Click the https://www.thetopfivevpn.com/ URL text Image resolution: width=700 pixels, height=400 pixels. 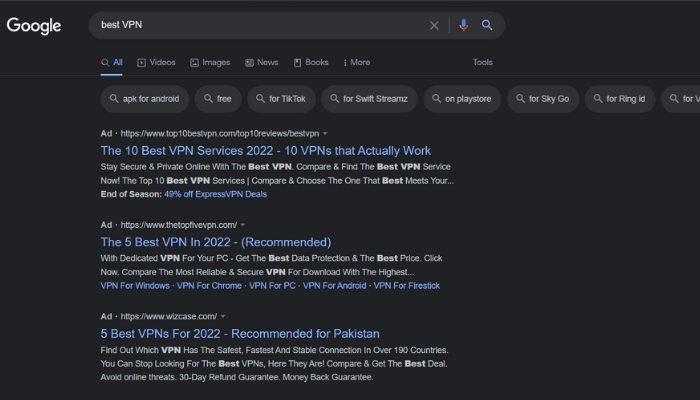point(179,225)
